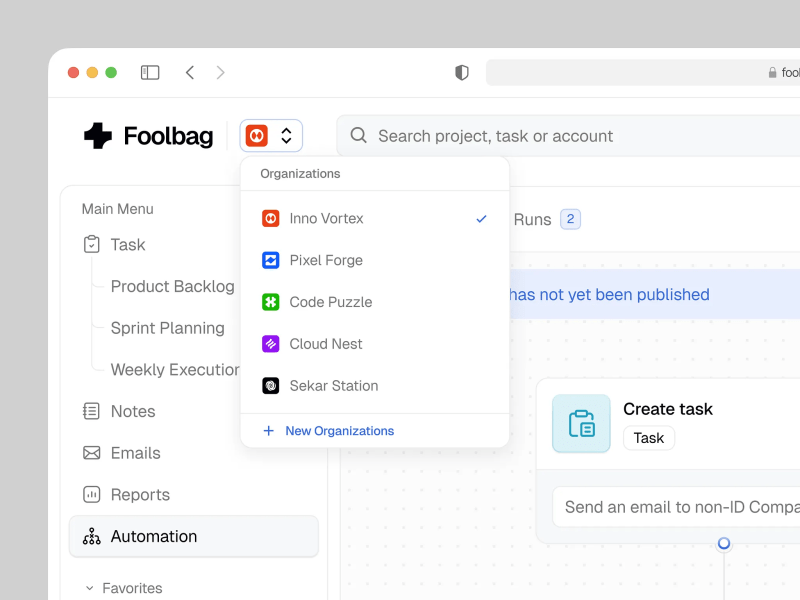The height and width of the screenshot is (600, 800).
Task: Click New Organizations link
Action: (339, 431)
